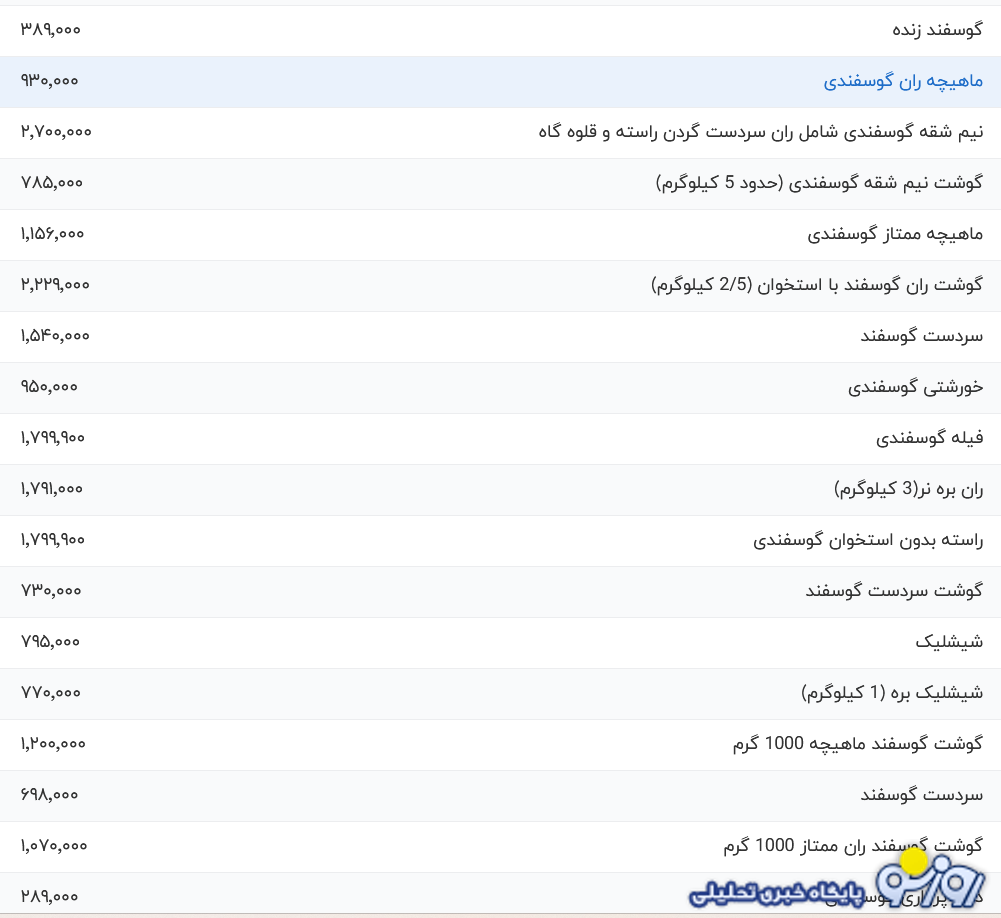Viewport: 1001px width, 918px height.
Task: Click the ۶۹۸,۰۰۰ price cell
Action: [49, 795]
